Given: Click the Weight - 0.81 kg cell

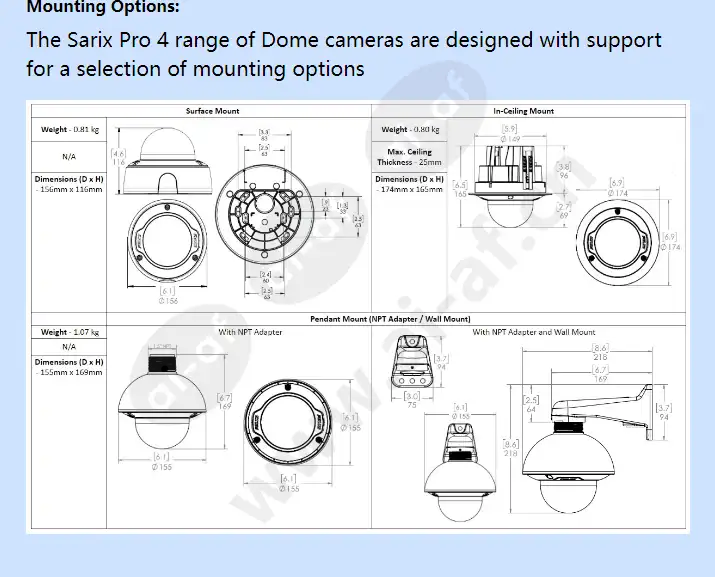Looking at the screenshot, I should tap(69, 129).
